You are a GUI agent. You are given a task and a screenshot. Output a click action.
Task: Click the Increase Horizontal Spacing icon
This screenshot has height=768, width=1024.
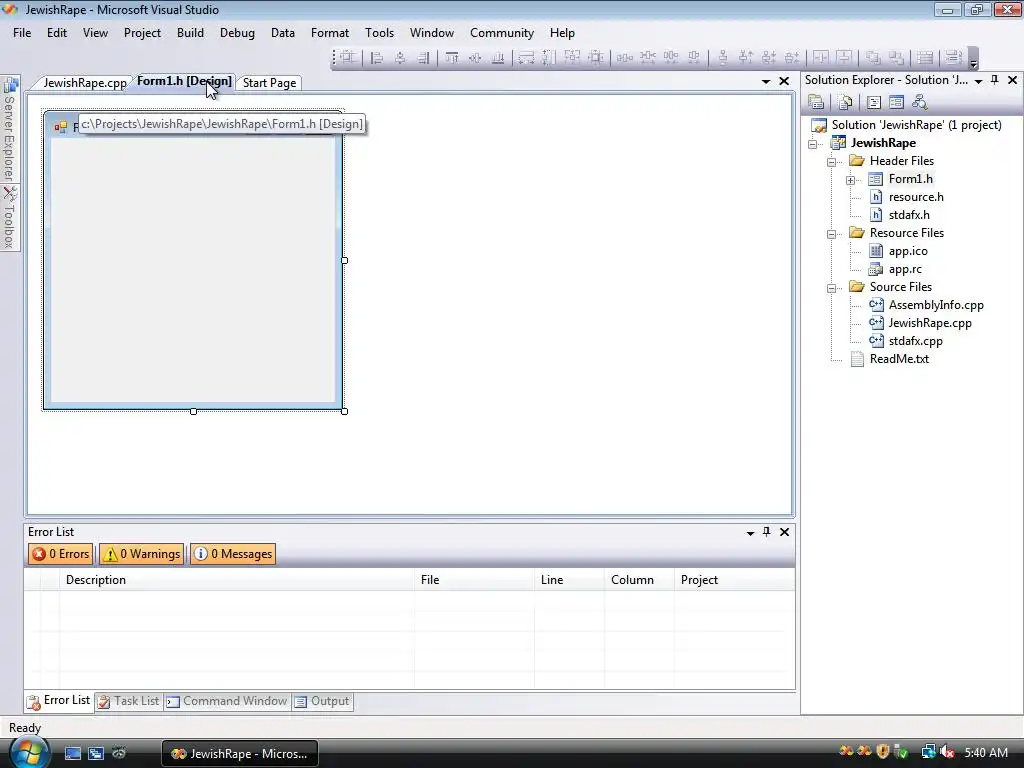click(647, 58)
